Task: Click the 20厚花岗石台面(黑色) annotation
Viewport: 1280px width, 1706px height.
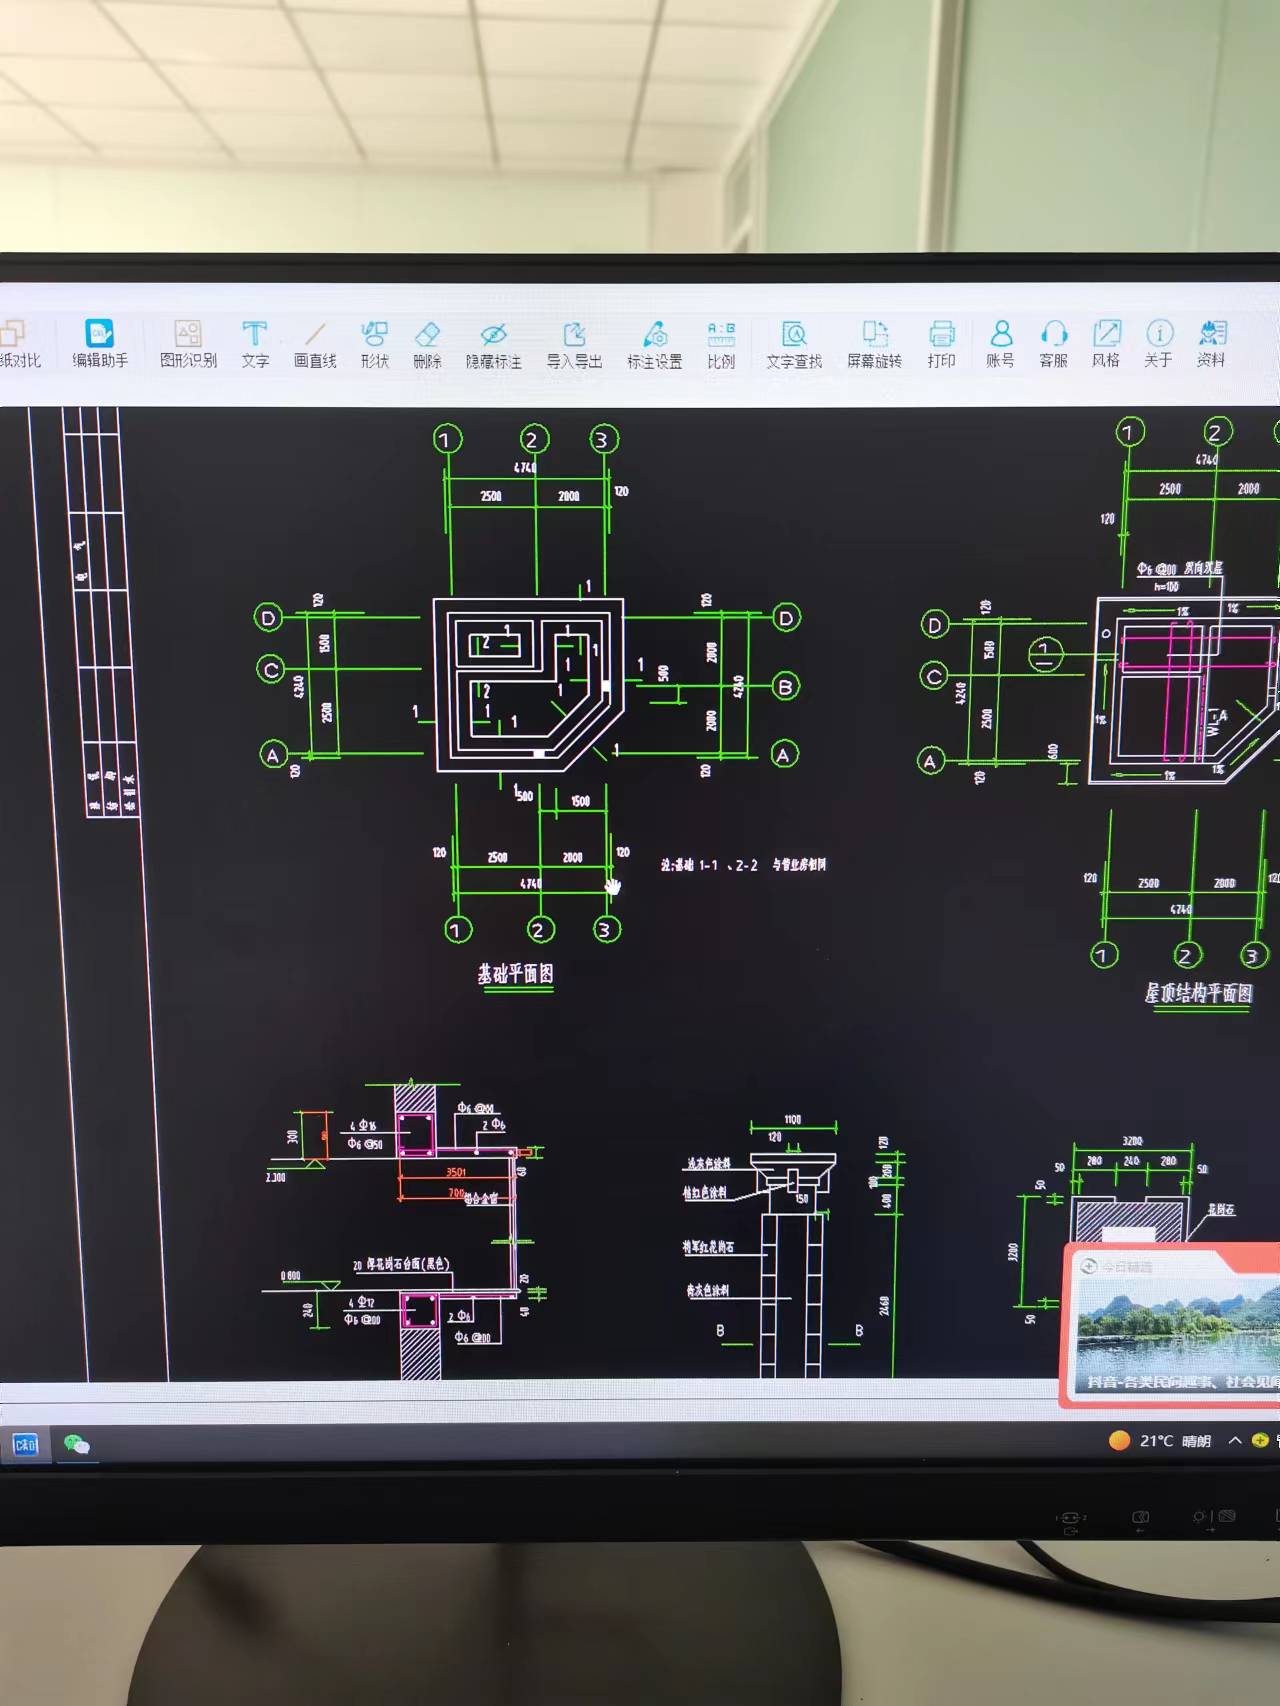Action: 401,1265
